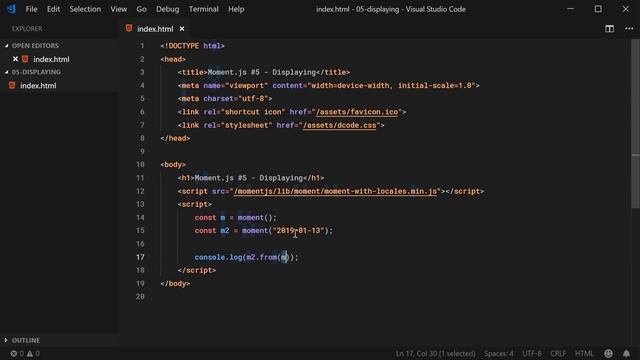The width and height of the screenshot is (640, 360).
Task: Open the View menu
Action: [118, 9]
